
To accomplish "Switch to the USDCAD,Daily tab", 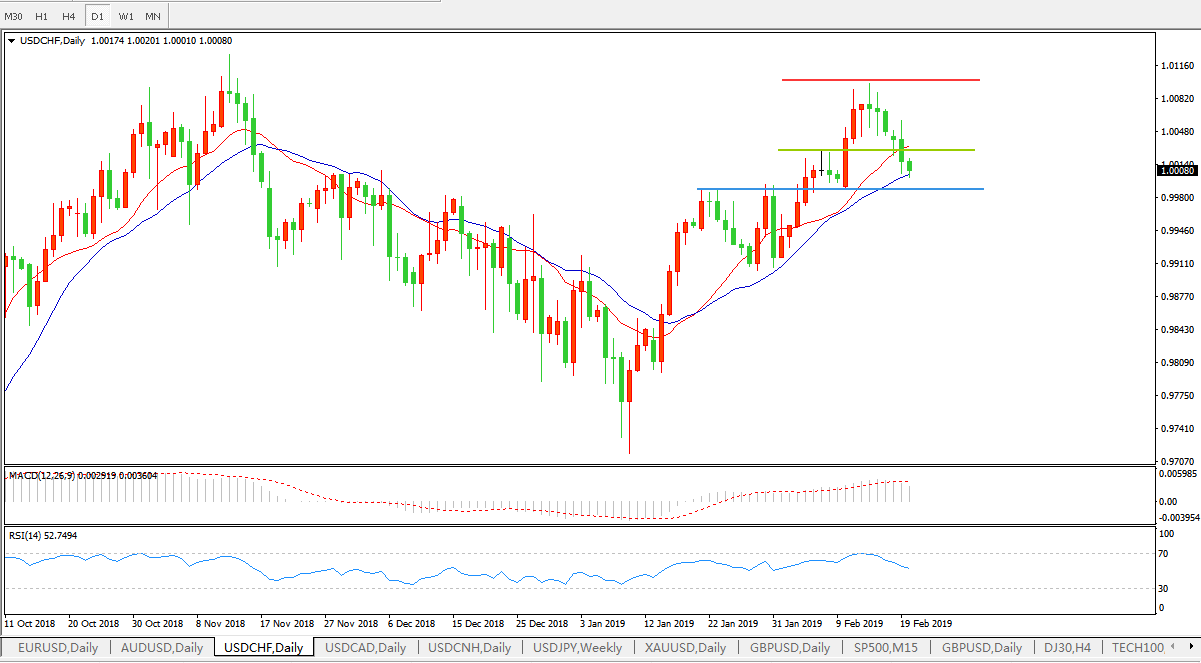I will [x=366, y=648].
